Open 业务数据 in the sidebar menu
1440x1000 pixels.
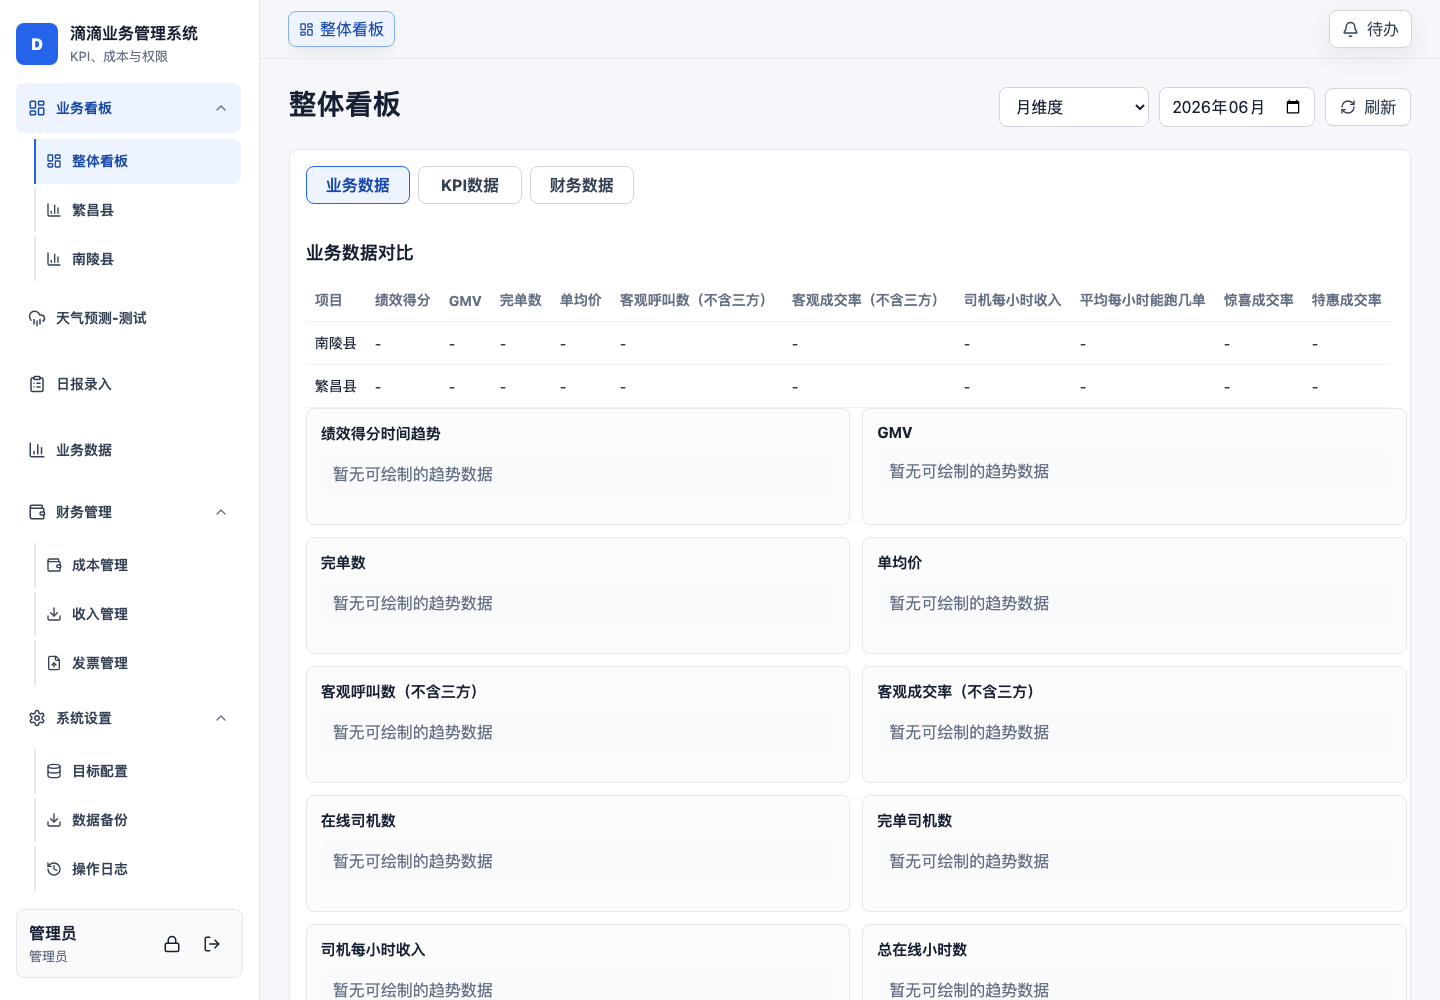129,450
